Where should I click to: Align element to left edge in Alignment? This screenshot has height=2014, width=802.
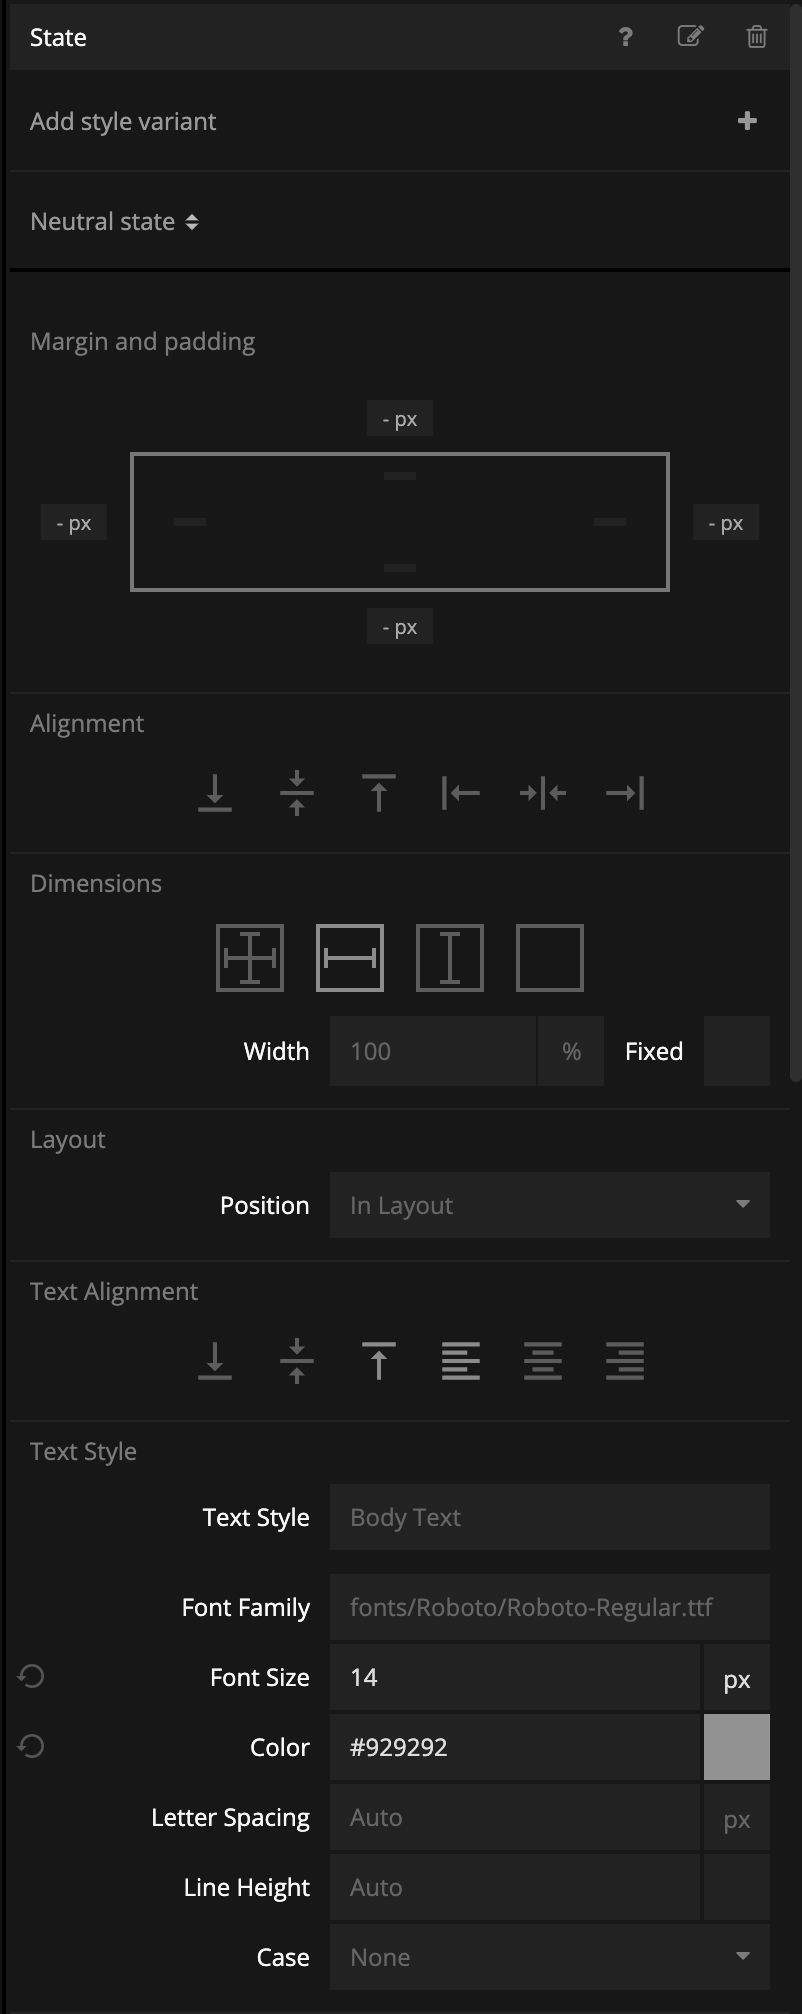coord(460,793)
